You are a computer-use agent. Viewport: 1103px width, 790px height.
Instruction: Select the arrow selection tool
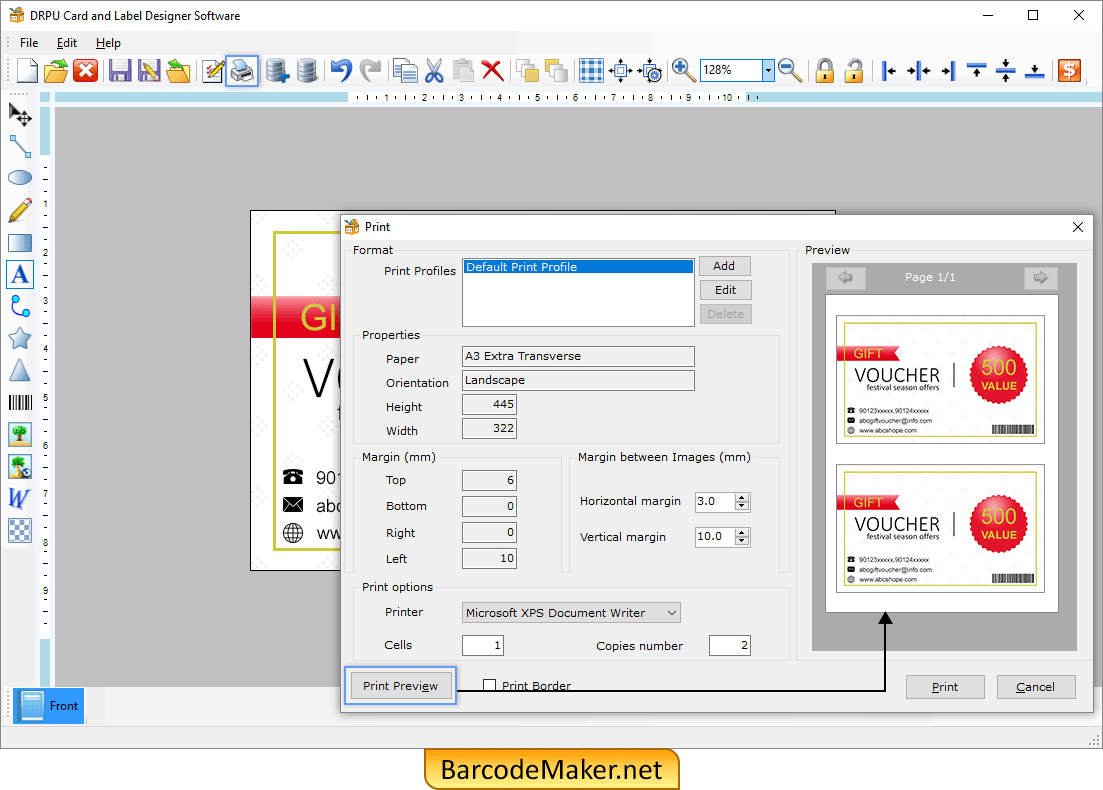click(x=20, y=114)
